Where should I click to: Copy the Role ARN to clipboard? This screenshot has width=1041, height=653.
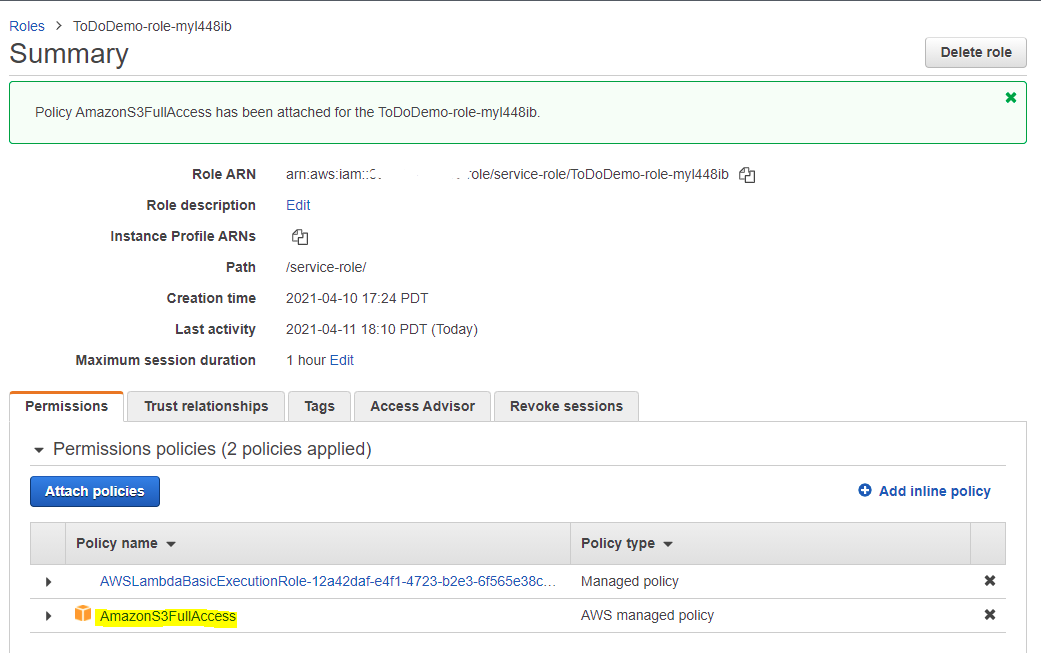(747, 175)
